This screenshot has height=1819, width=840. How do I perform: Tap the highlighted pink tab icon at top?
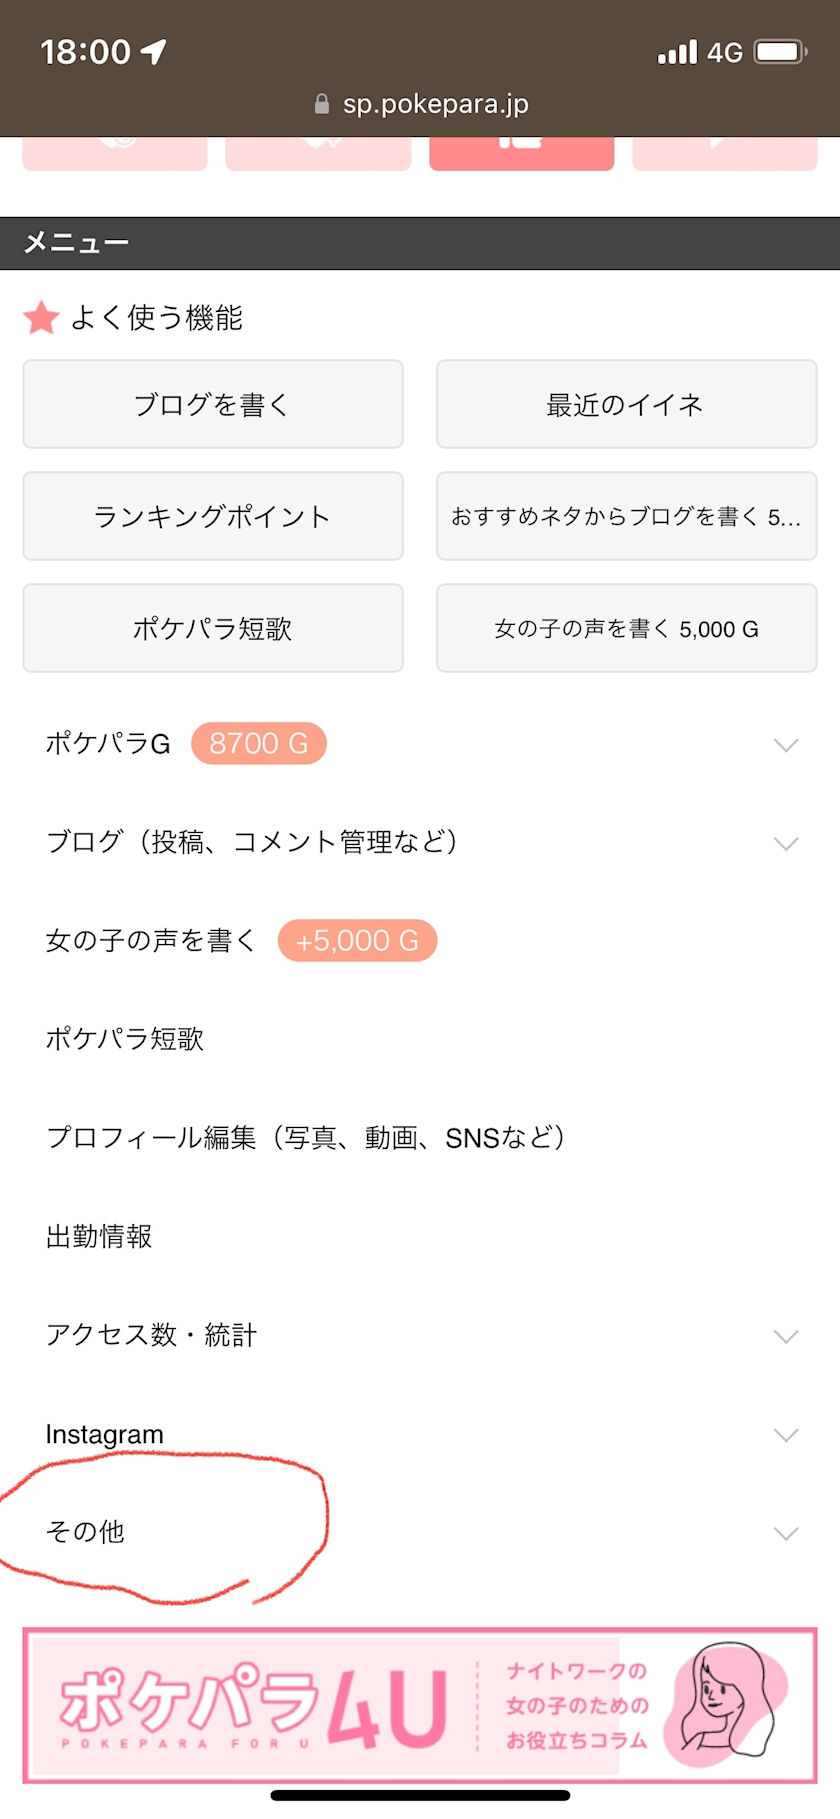click(x=521, y=150)
